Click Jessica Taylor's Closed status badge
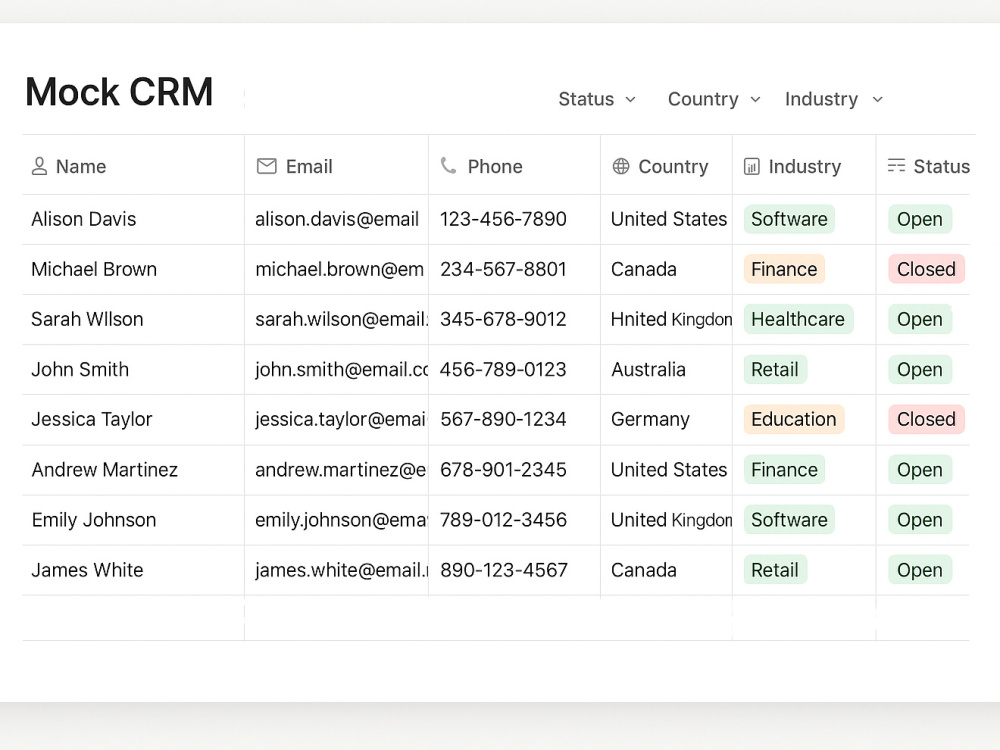1000x750 pixels. [926, 419]
